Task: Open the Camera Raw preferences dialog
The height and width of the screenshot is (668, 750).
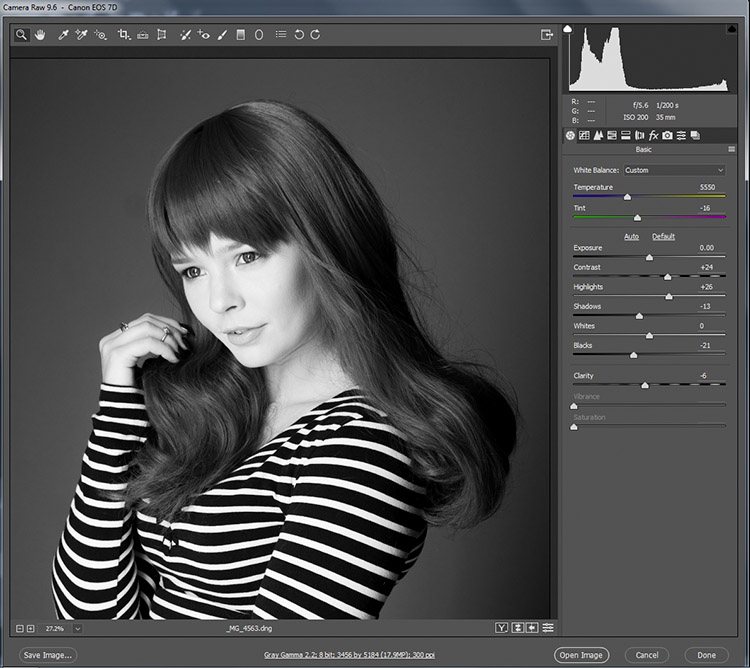Action: pyautogui.click(x=281, y=34)
